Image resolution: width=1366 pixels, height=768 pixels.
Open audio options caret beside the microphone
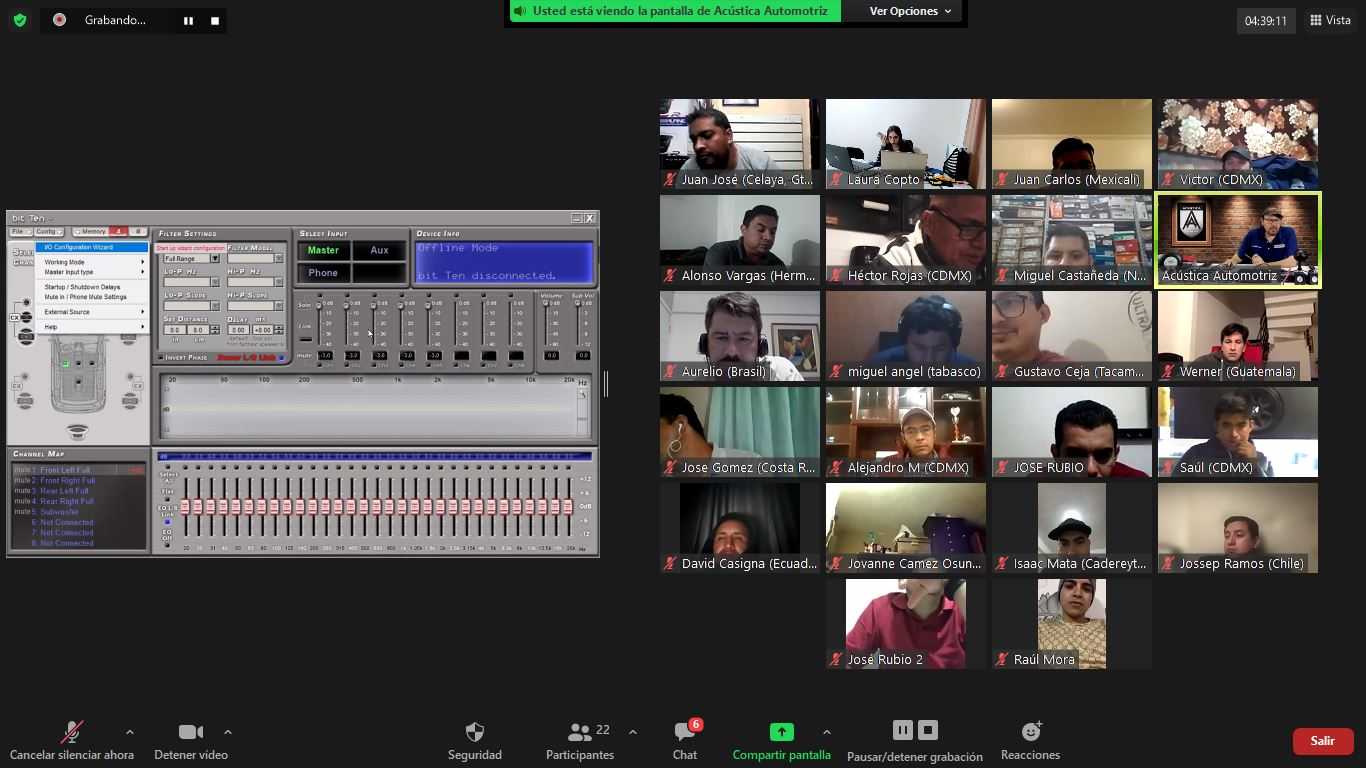129,732
